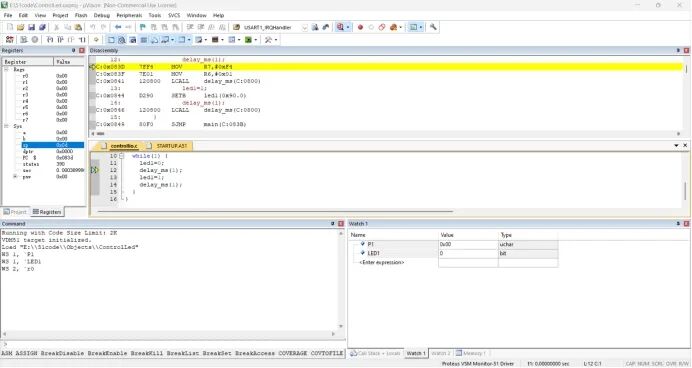Viewport: 692px width, 368px height.
Task: Select the Registers tab in left panel
Action: click(47, 212)
